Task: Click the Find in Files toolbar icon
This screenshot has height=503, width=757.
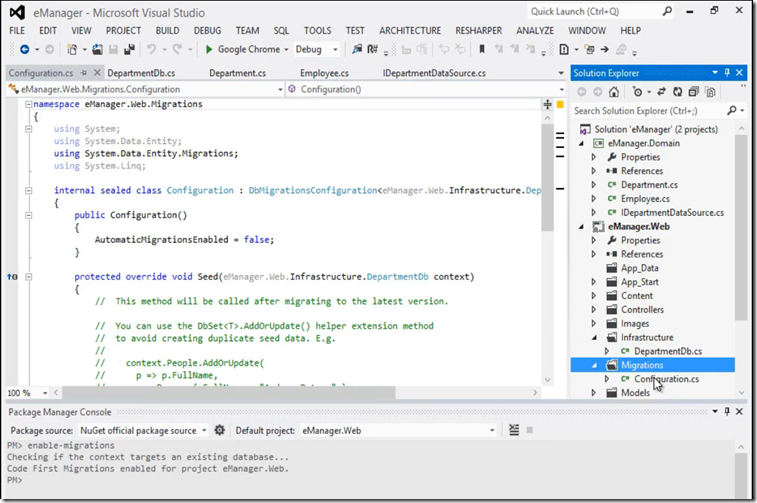Action: coord(357,49)
